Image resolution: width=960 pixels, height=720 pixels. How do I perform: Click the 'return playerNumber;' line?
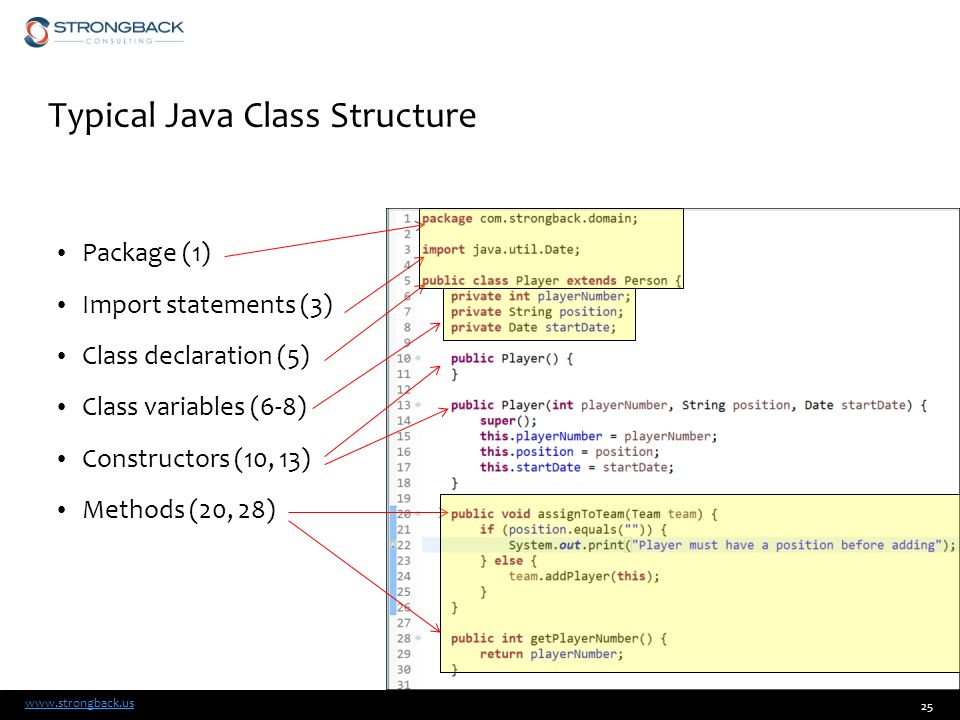[552, 654]
